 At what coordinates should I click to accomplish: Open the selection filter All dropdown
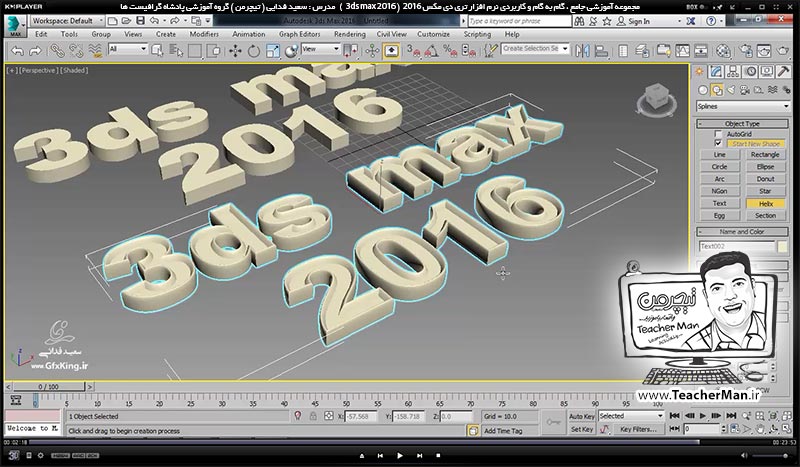[128, 49]
